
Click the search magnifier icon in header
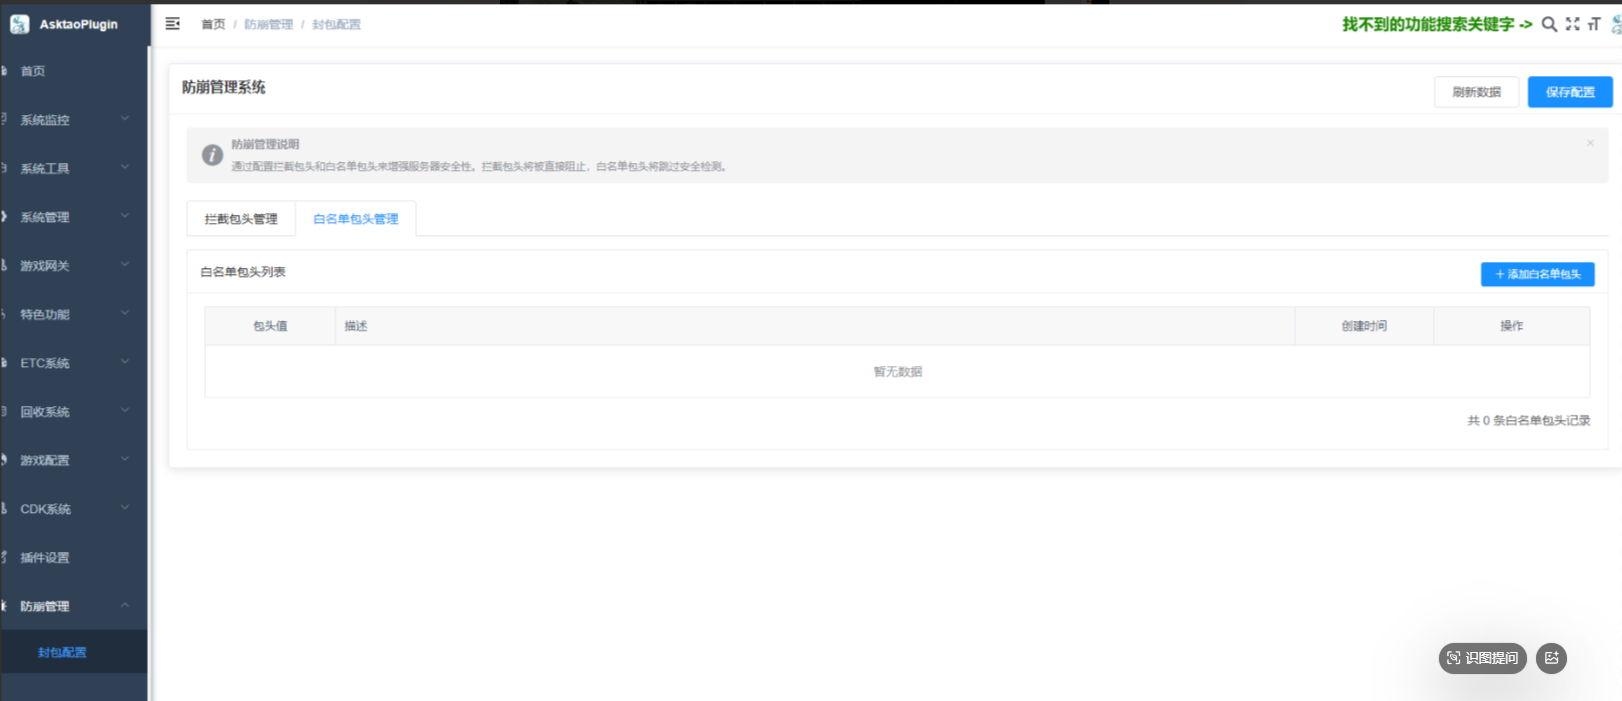1549,24
